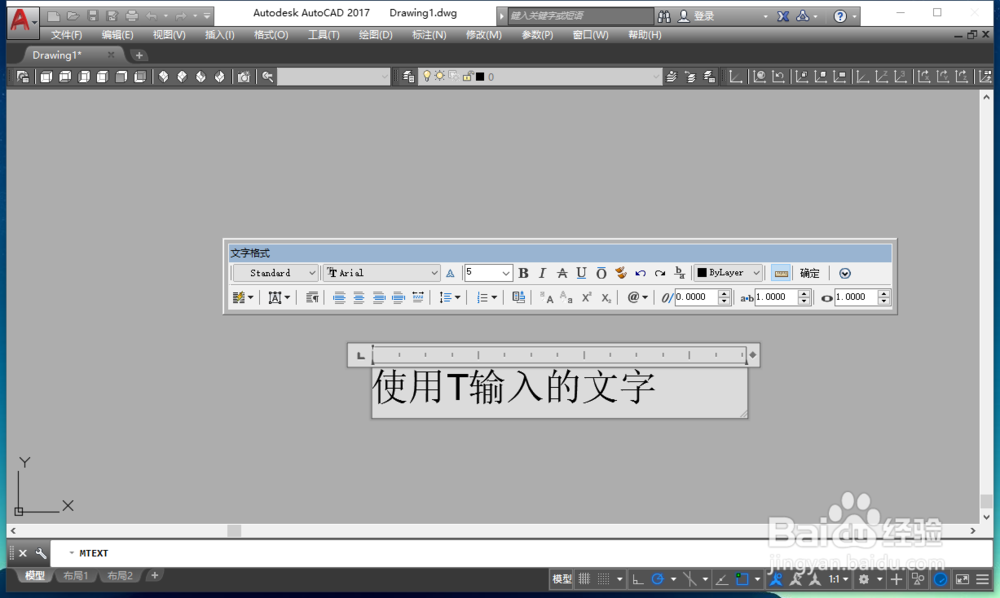The image size is (1000, 598).
Task: Open the columns dropdown in format toolbar
Action: click(x=242, y=297)
